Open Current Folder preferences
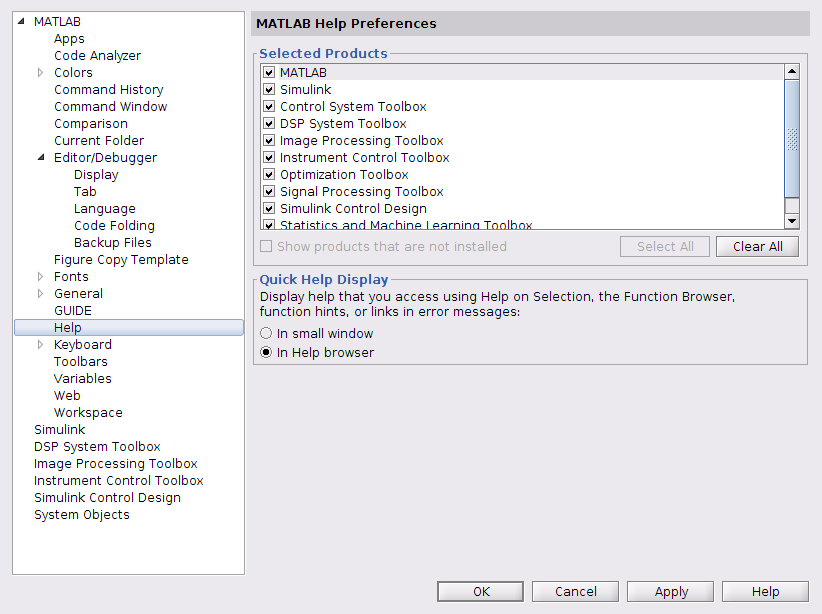 [x=99, y=141]
